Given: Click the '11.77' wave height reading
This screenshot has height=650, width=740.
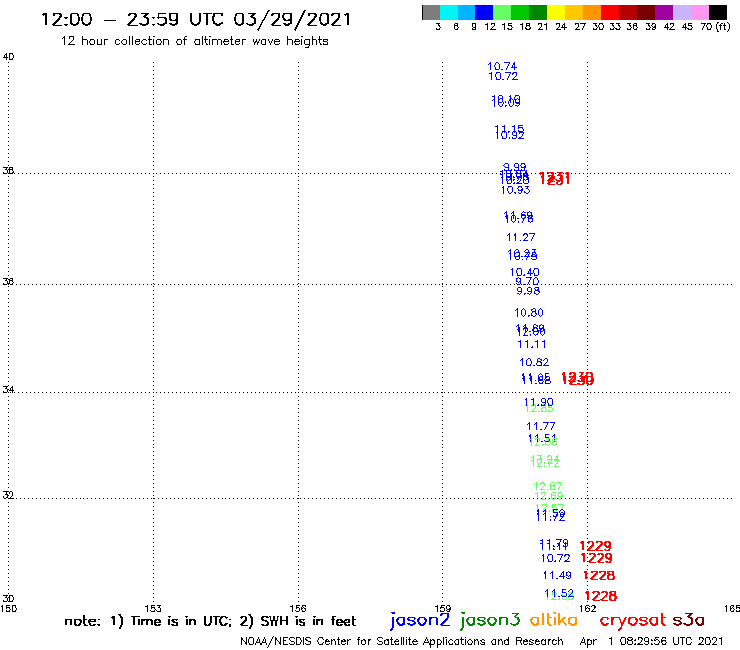Looking at the screenshot, I should 541,426.
